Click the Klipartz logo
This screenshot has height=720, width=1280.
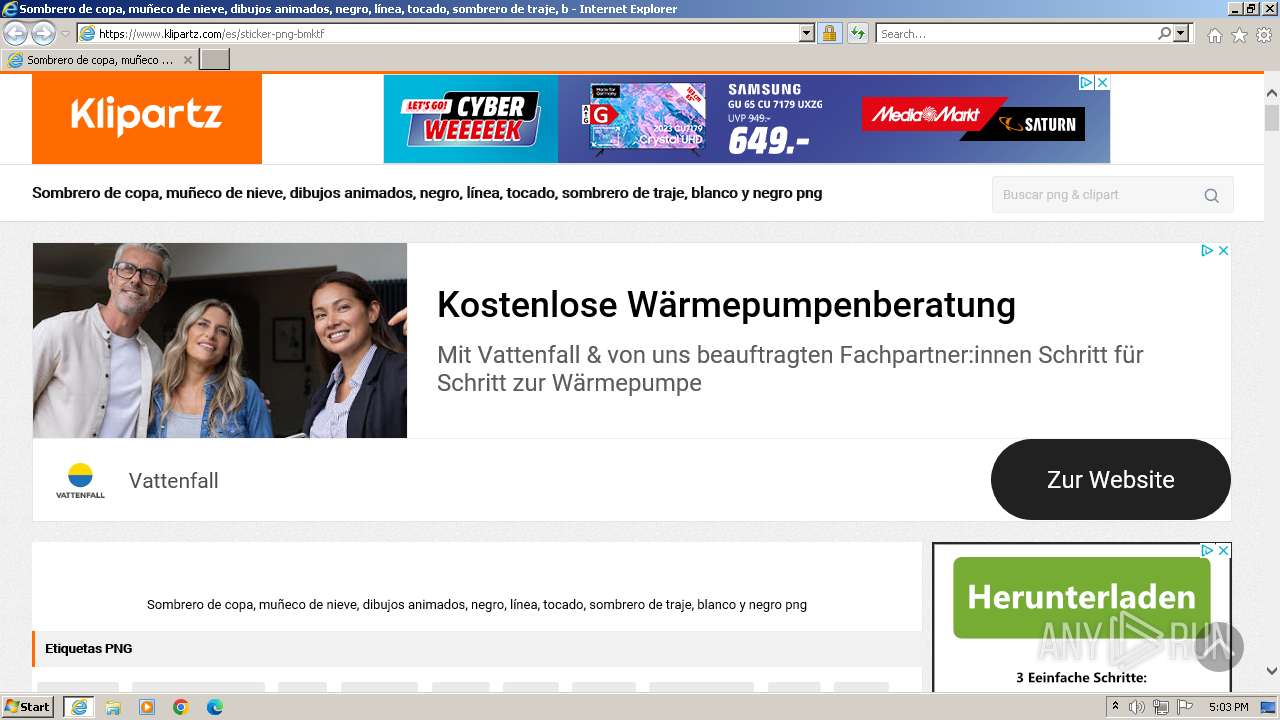(x=147, y=118)
